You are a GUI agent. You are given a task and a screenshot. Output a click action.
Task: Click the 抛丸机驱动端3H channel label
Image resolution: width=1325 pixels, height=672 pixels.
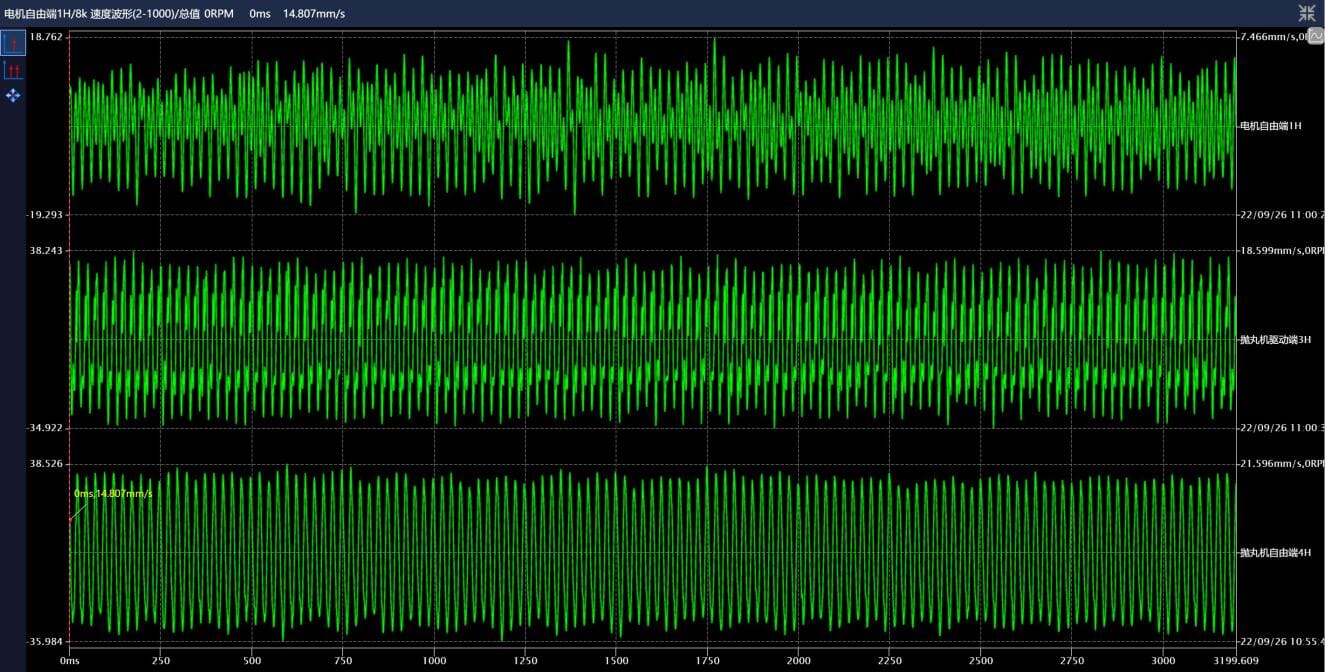tap(1274, 340)
